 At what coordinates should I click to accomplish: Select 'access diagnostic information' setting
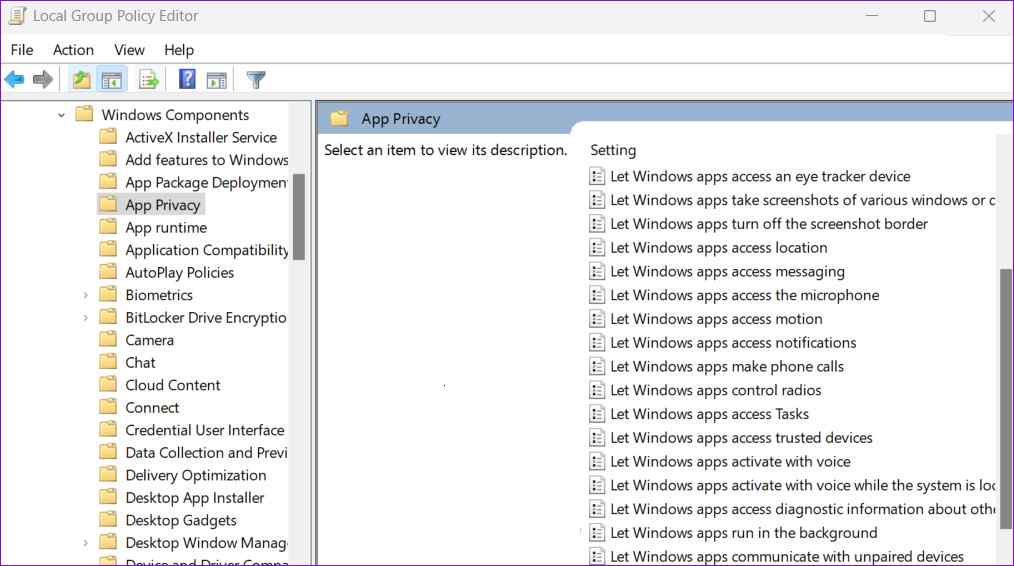point(802,509)
